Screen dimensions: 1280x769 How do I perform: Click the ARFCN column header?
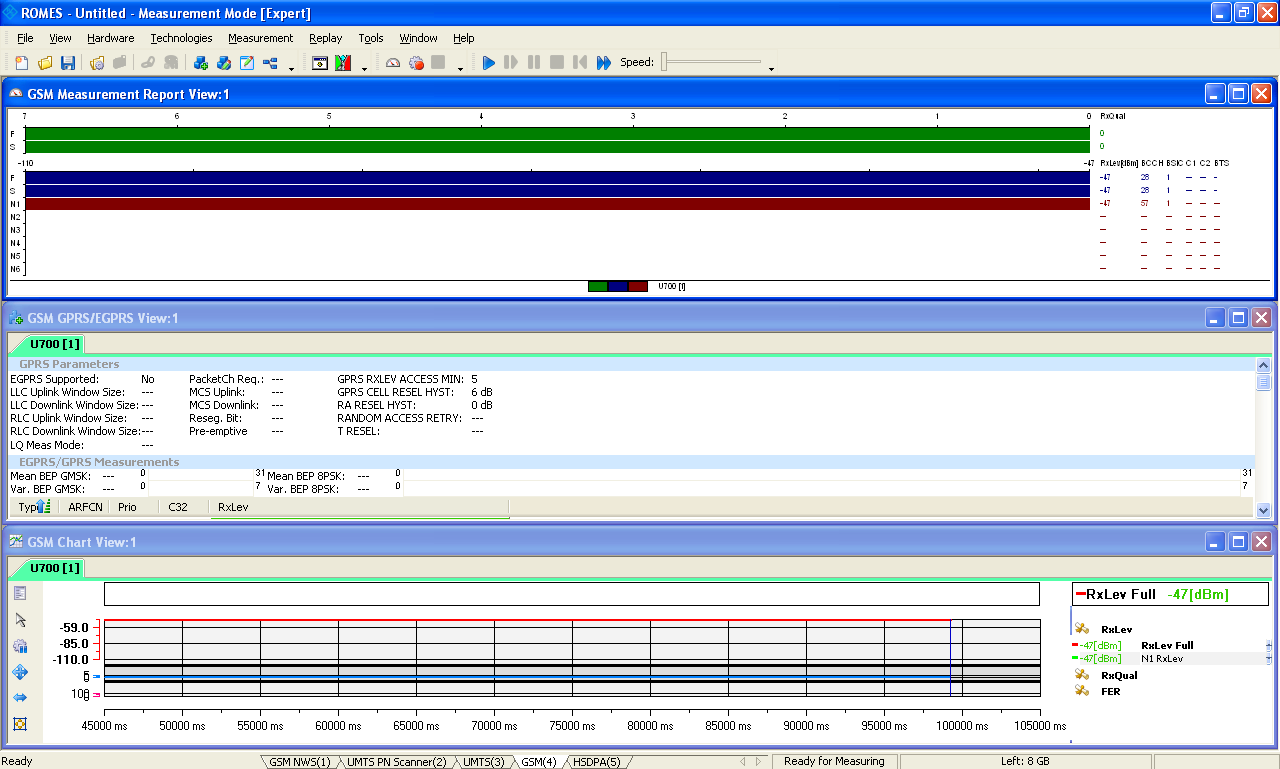click(x=85, y=507)
